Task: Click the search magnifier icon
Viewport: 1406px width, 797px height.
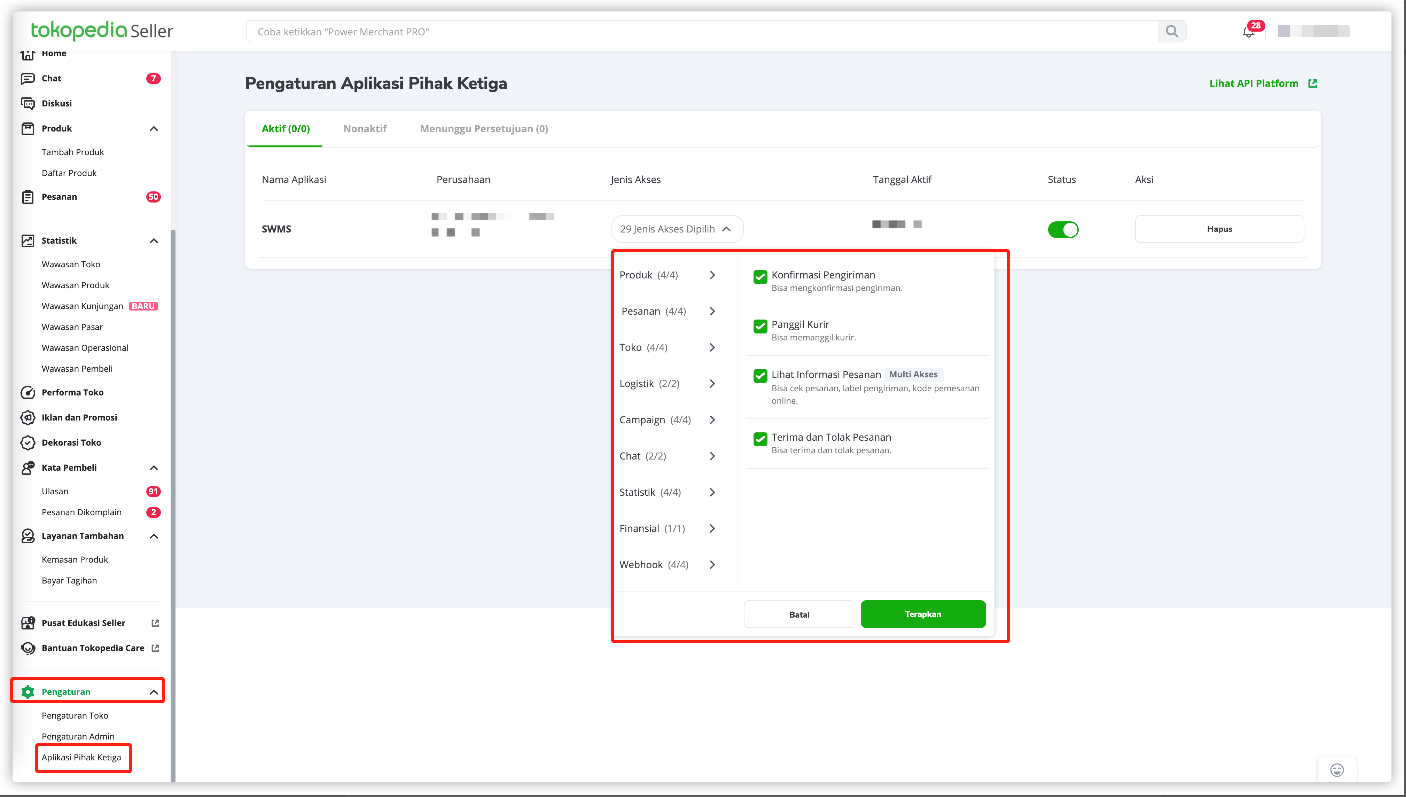Action: [1172, 32]
